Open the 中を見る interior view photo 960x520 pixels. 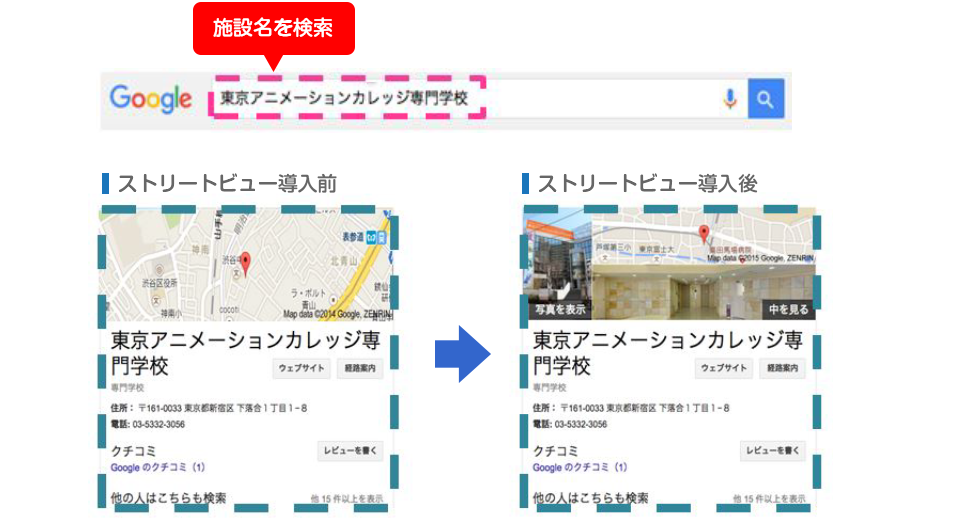[703, 292]
